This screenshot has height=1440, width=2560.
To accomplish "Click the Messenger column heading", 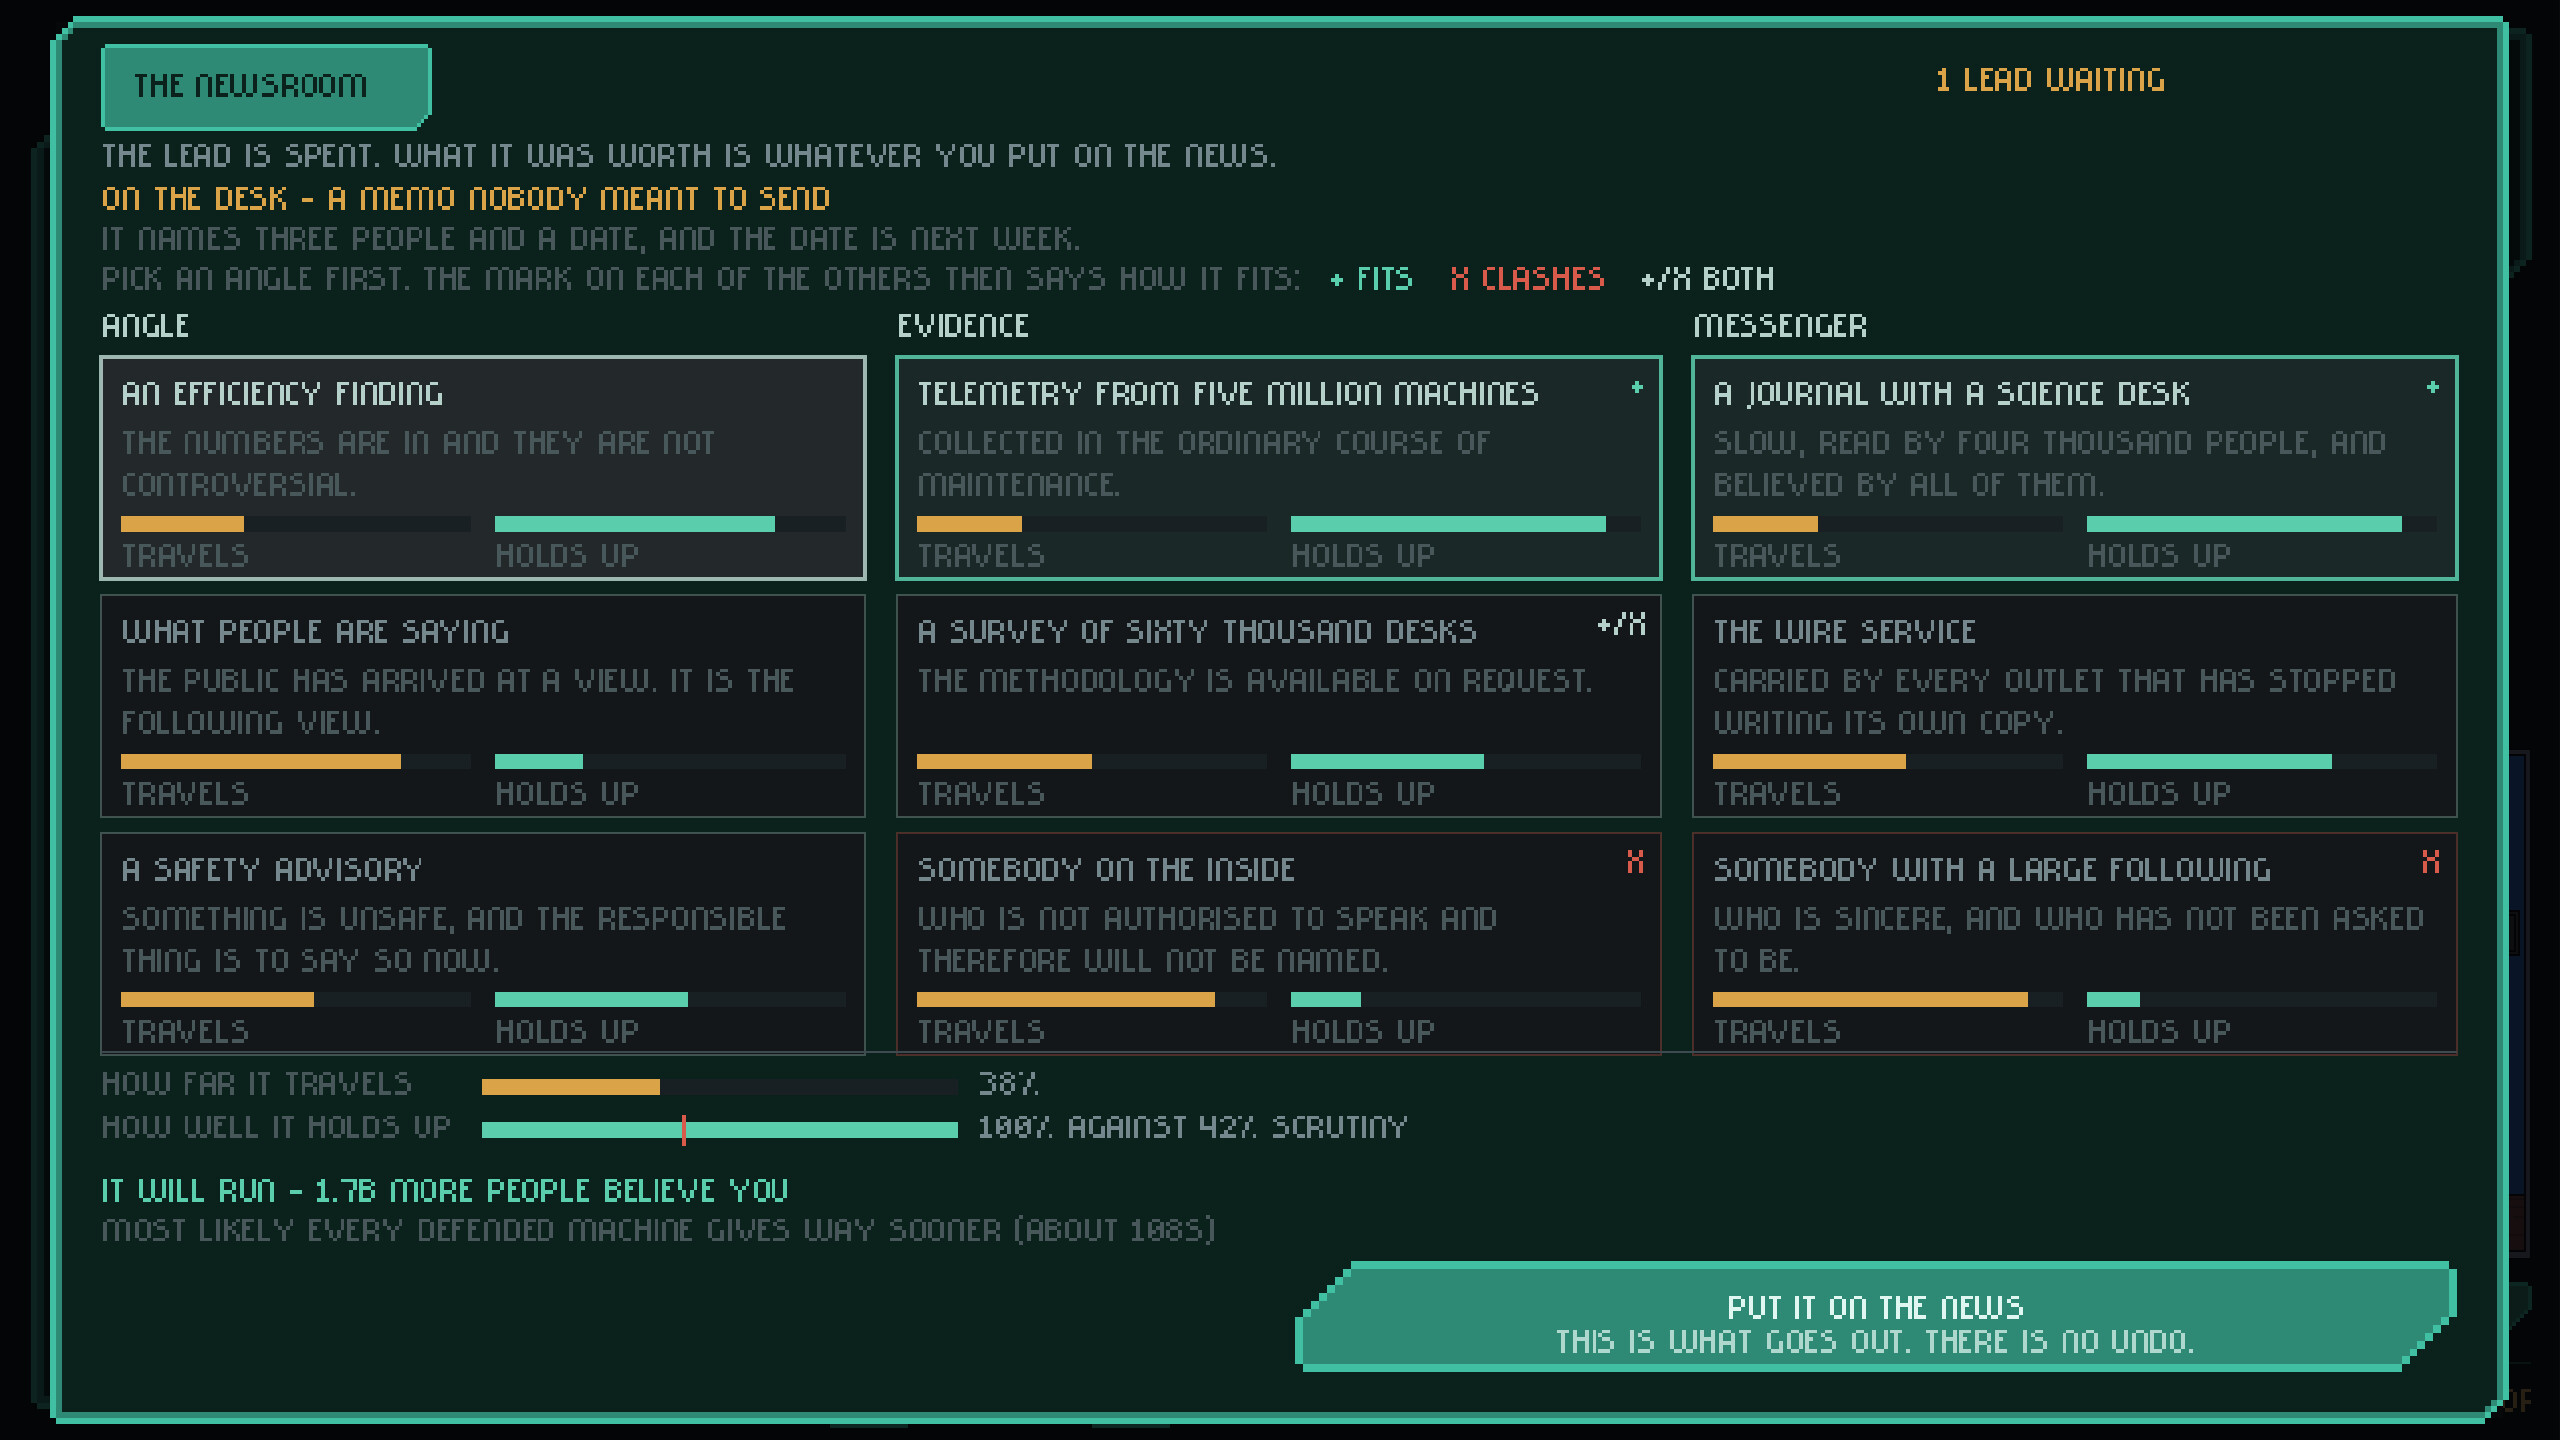I will click(x=1780, y=326).
